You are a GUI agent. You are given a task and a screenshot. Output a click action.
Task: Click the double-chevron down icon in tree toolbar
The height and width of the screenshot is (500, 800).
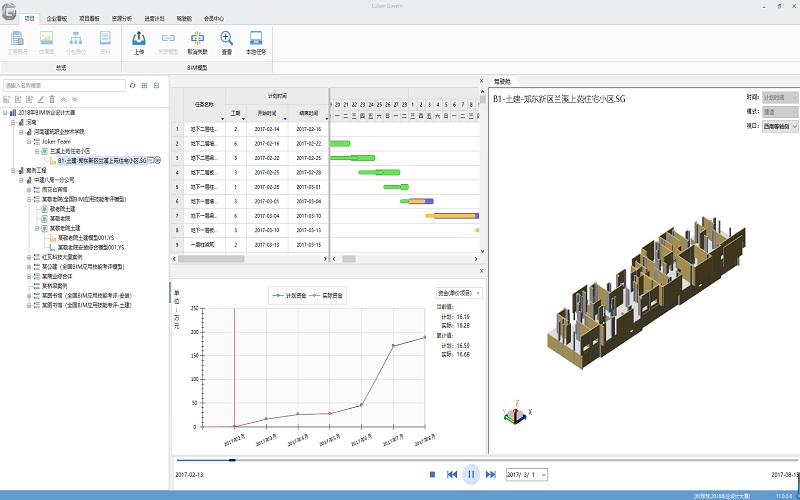tap(75, 99)
